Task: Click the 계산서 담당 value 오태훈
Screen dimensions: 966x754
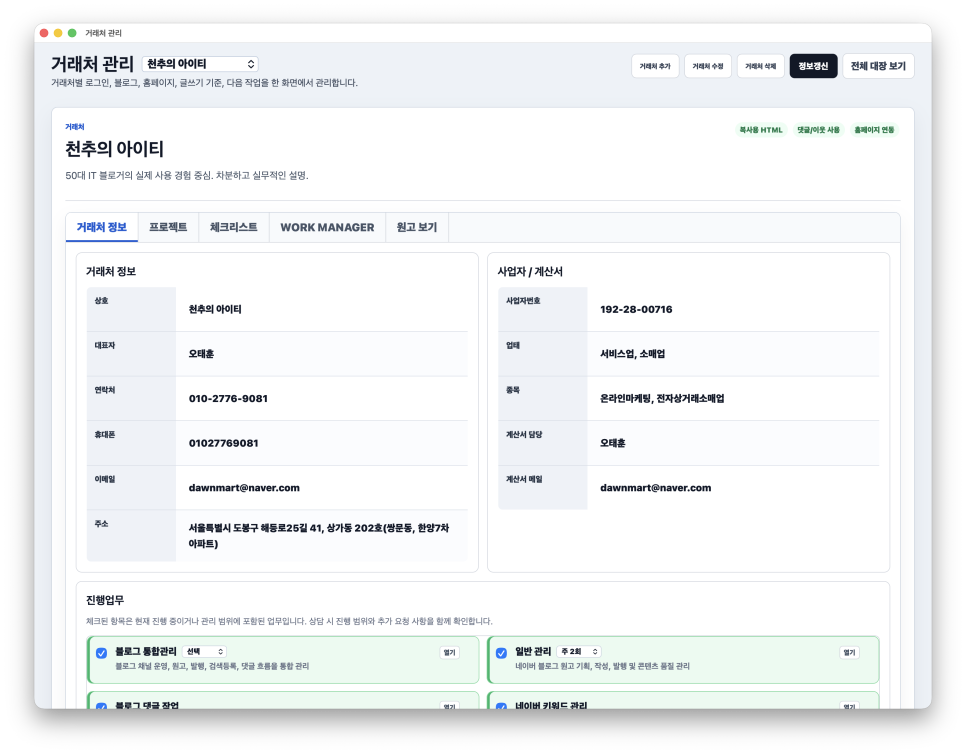Action: 613,443
